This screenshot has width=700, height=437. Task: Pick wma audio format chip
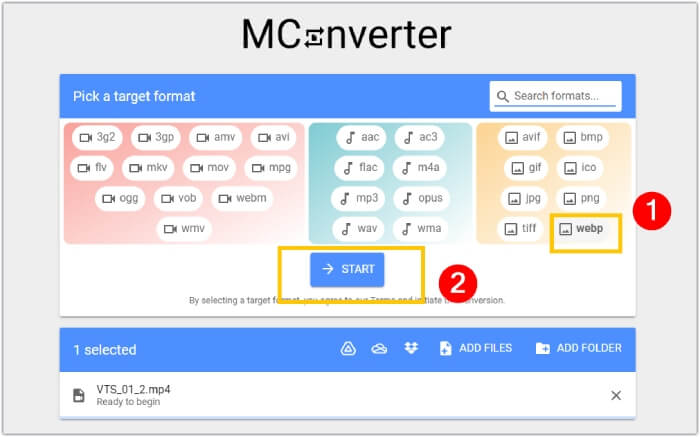pos(421,229)
